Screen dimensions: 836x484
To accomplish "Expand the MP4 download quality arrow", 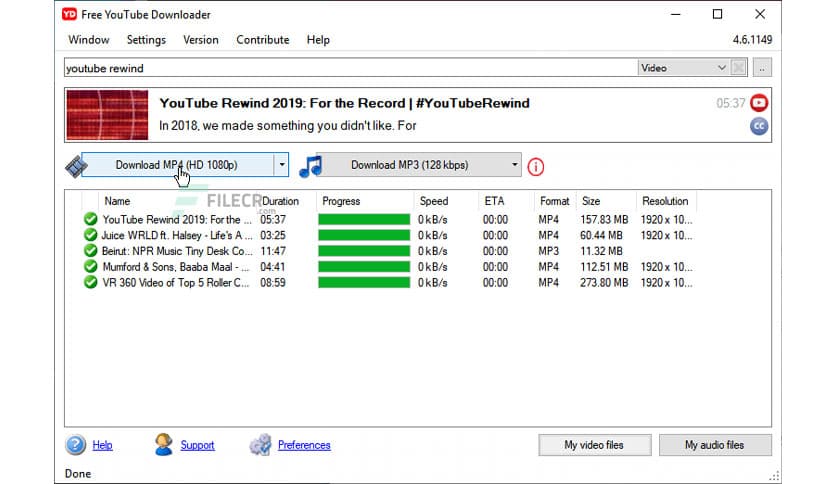I will coord(282,165).
